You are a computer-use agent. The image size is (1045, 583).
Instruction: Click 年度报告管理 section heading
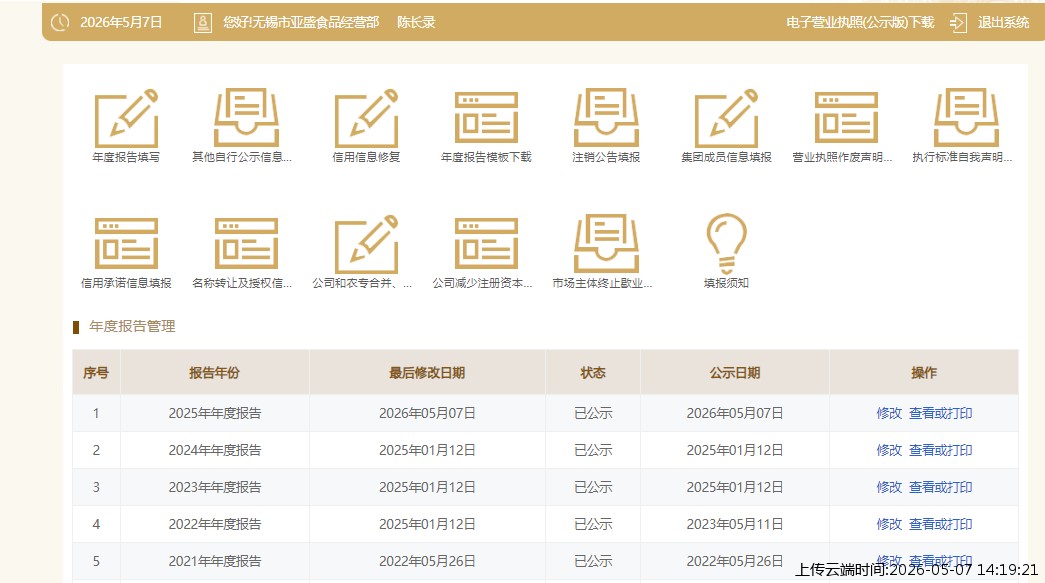click(132, 326)
